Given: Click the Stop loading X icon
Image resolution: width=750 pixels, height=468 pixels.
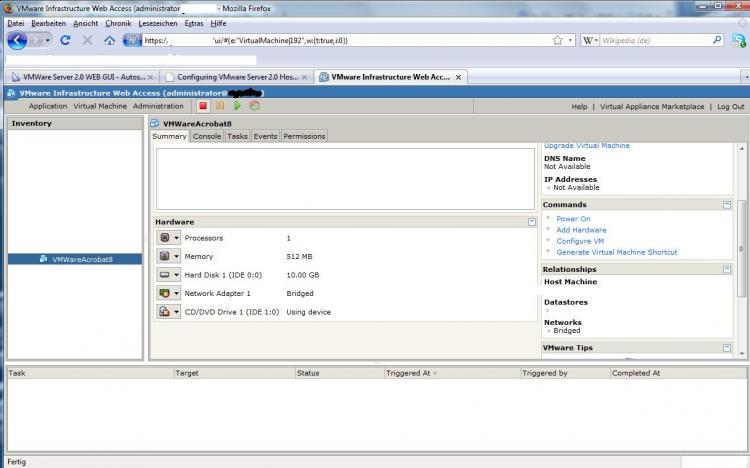Looking at the screenshot, I should pyautogui.click(x=87, y=41).
